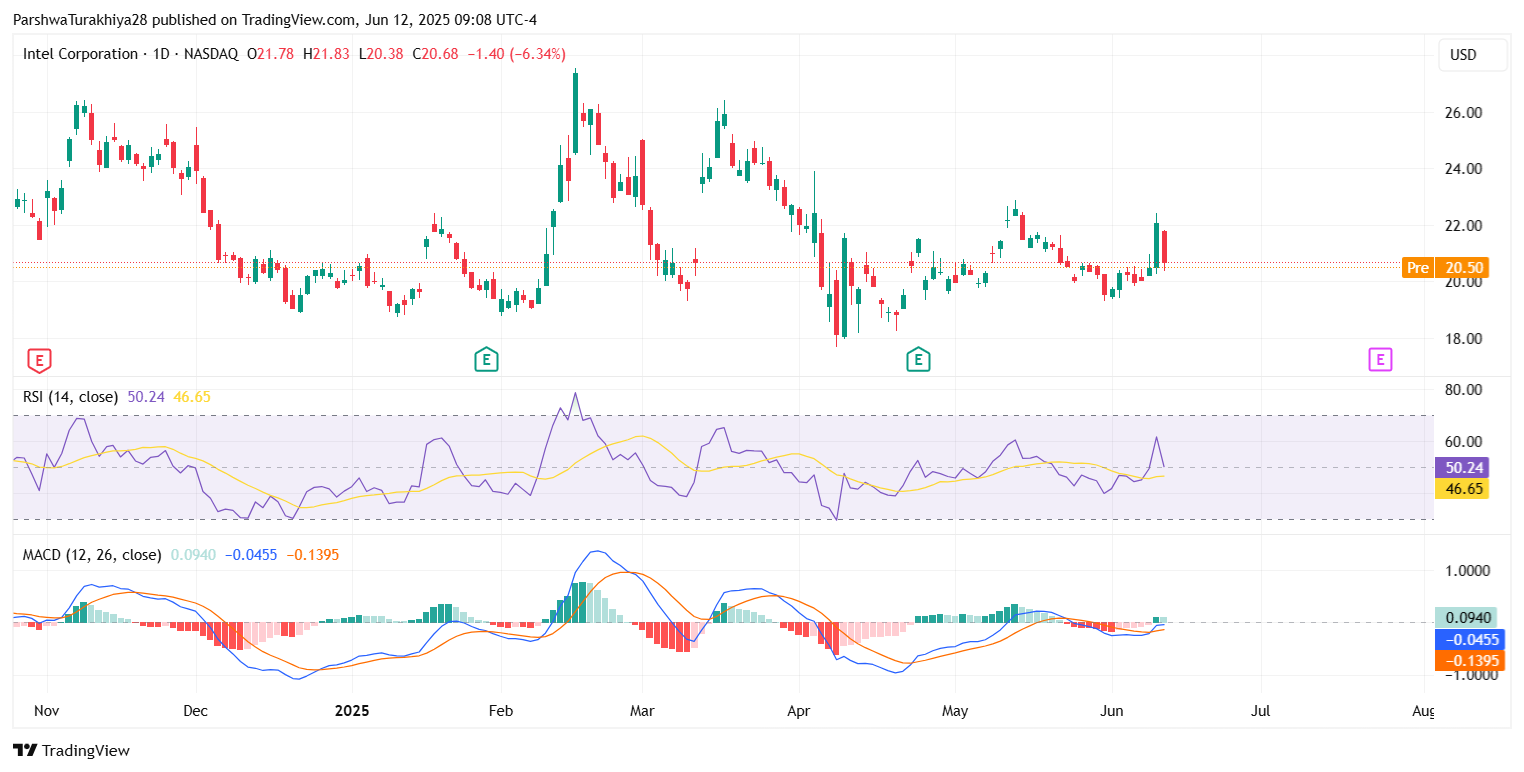
Task: Select the RSI (14, close) indicator label
Action: (x=70, y=397)
